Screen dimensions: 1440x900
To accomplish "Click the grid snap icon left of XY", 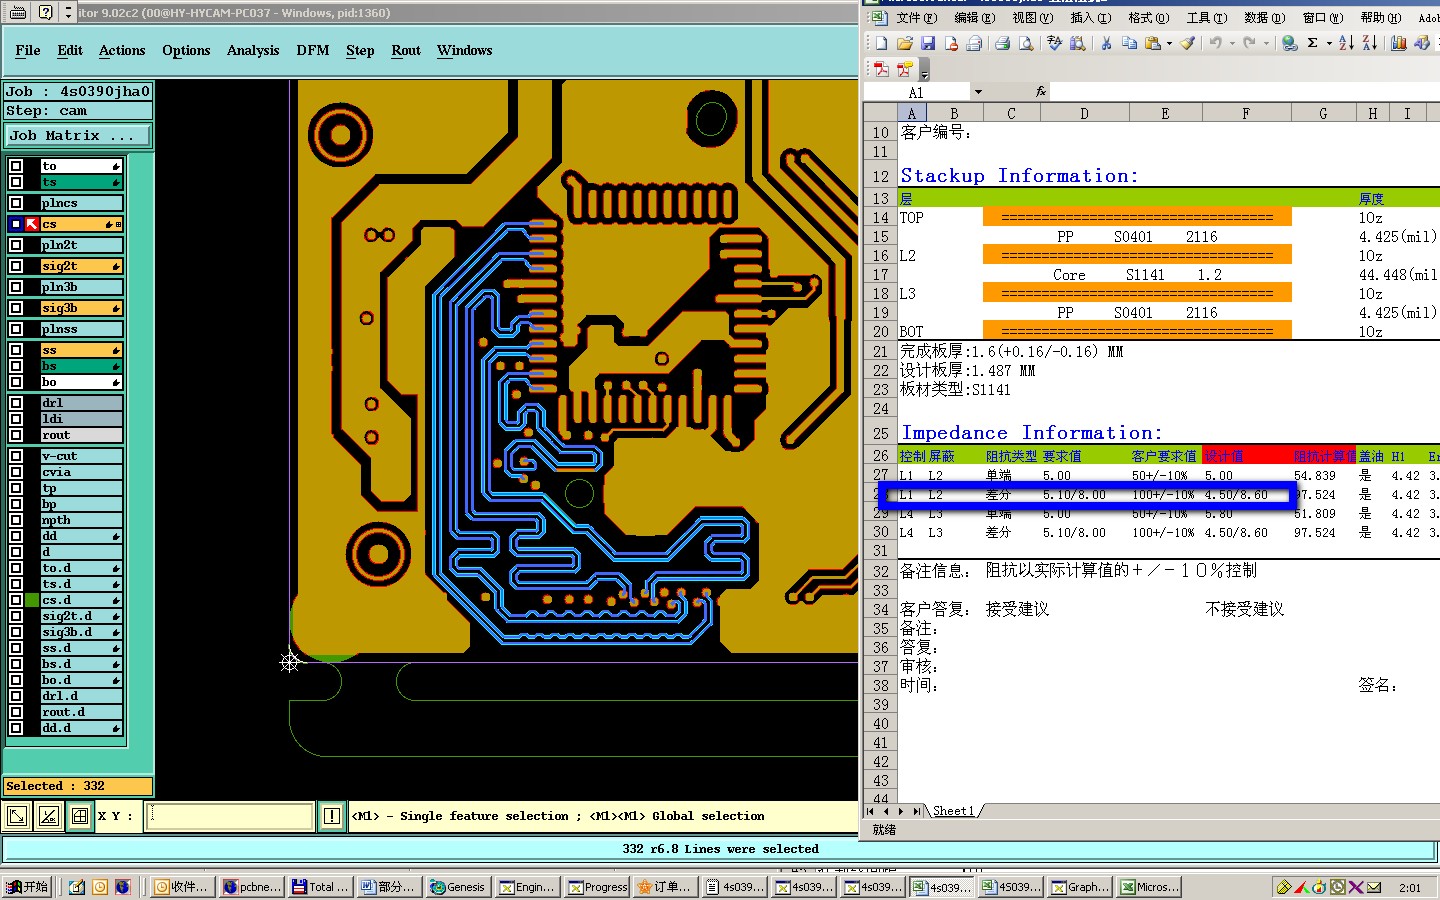I will coord(80,816).
